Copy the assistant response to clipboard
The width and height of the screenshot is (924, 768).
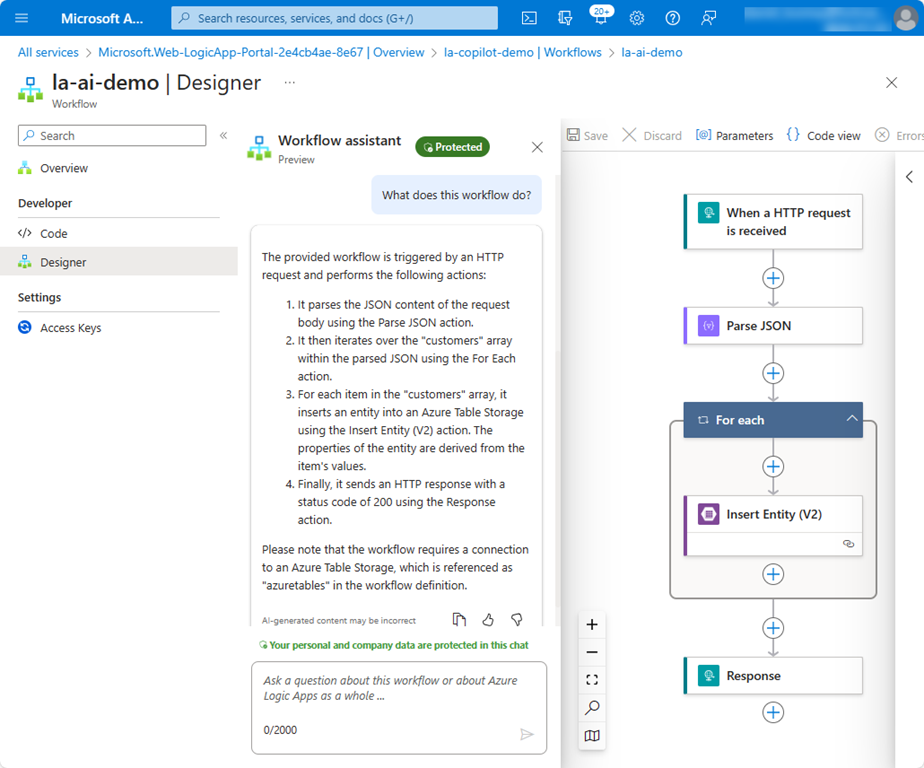click(x=459, y=620)
